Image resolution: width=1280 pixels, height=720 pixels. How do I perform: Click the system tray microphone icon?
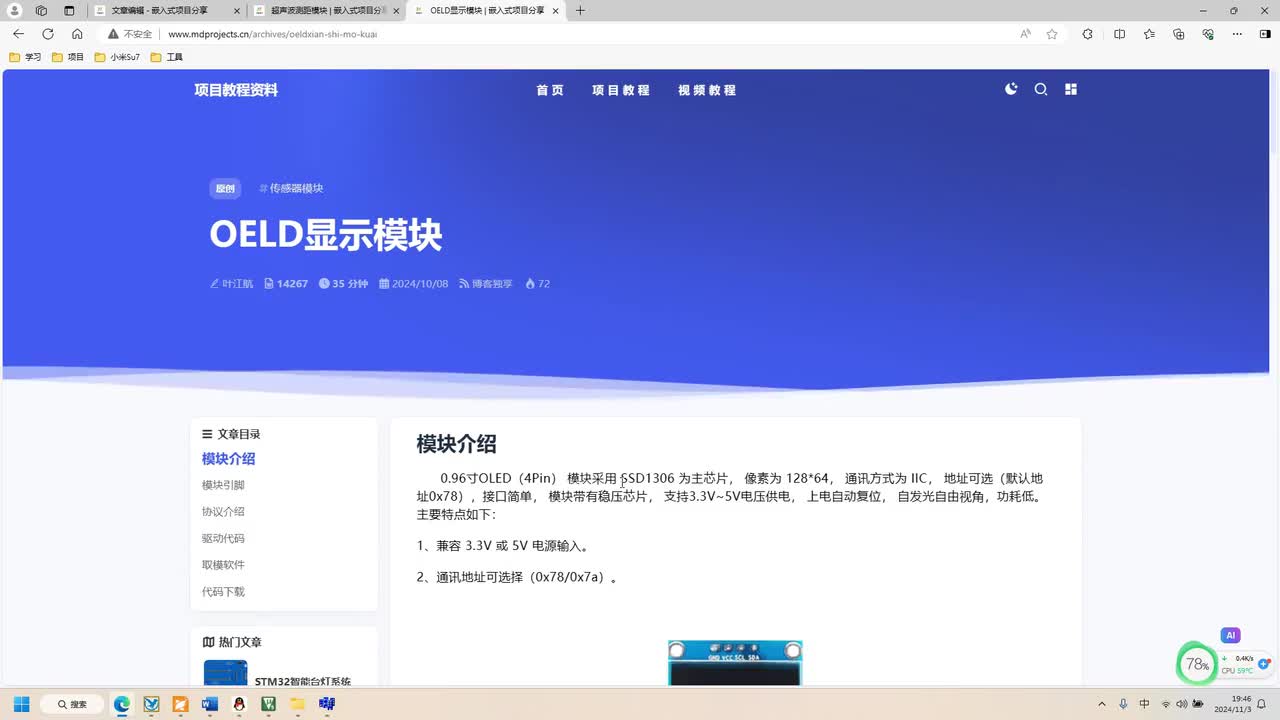1123,704
